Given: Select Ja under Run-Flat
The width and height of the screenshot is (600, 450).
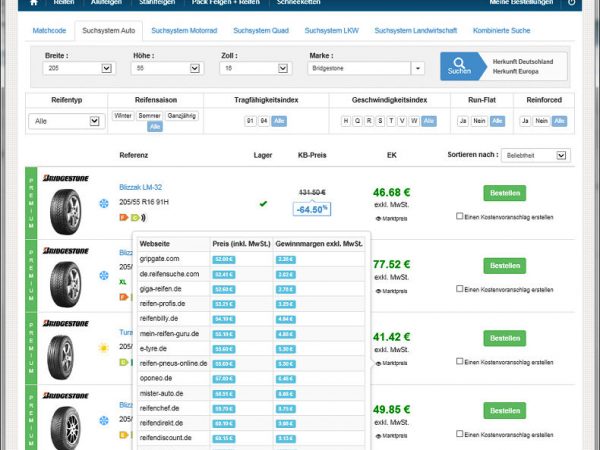Looking at the screenshot, I should click(463, 121).
